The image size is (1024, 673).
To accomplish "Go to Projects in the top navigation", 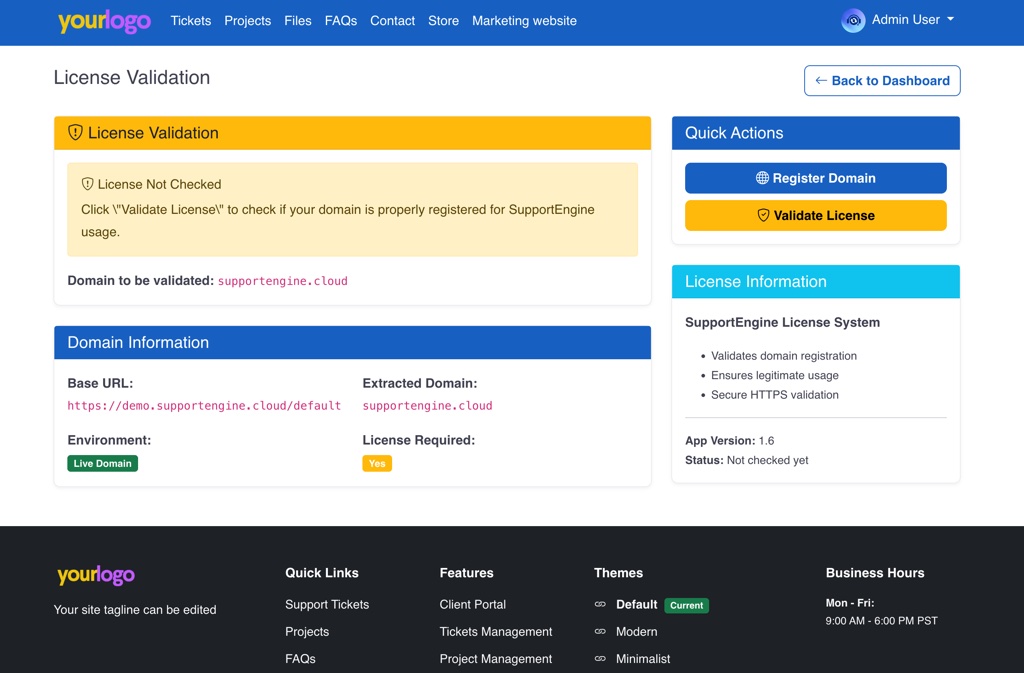I will [247, 21].
